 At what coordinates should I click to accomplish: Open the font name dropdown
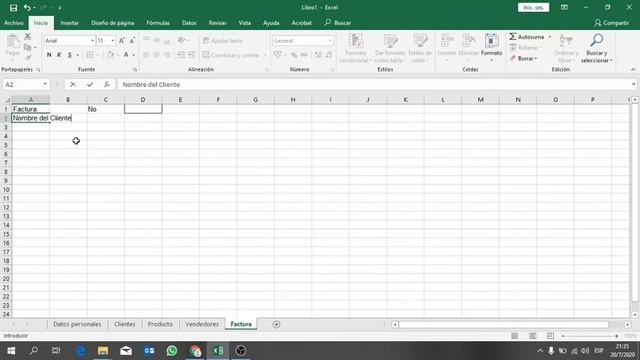point(92,41)
